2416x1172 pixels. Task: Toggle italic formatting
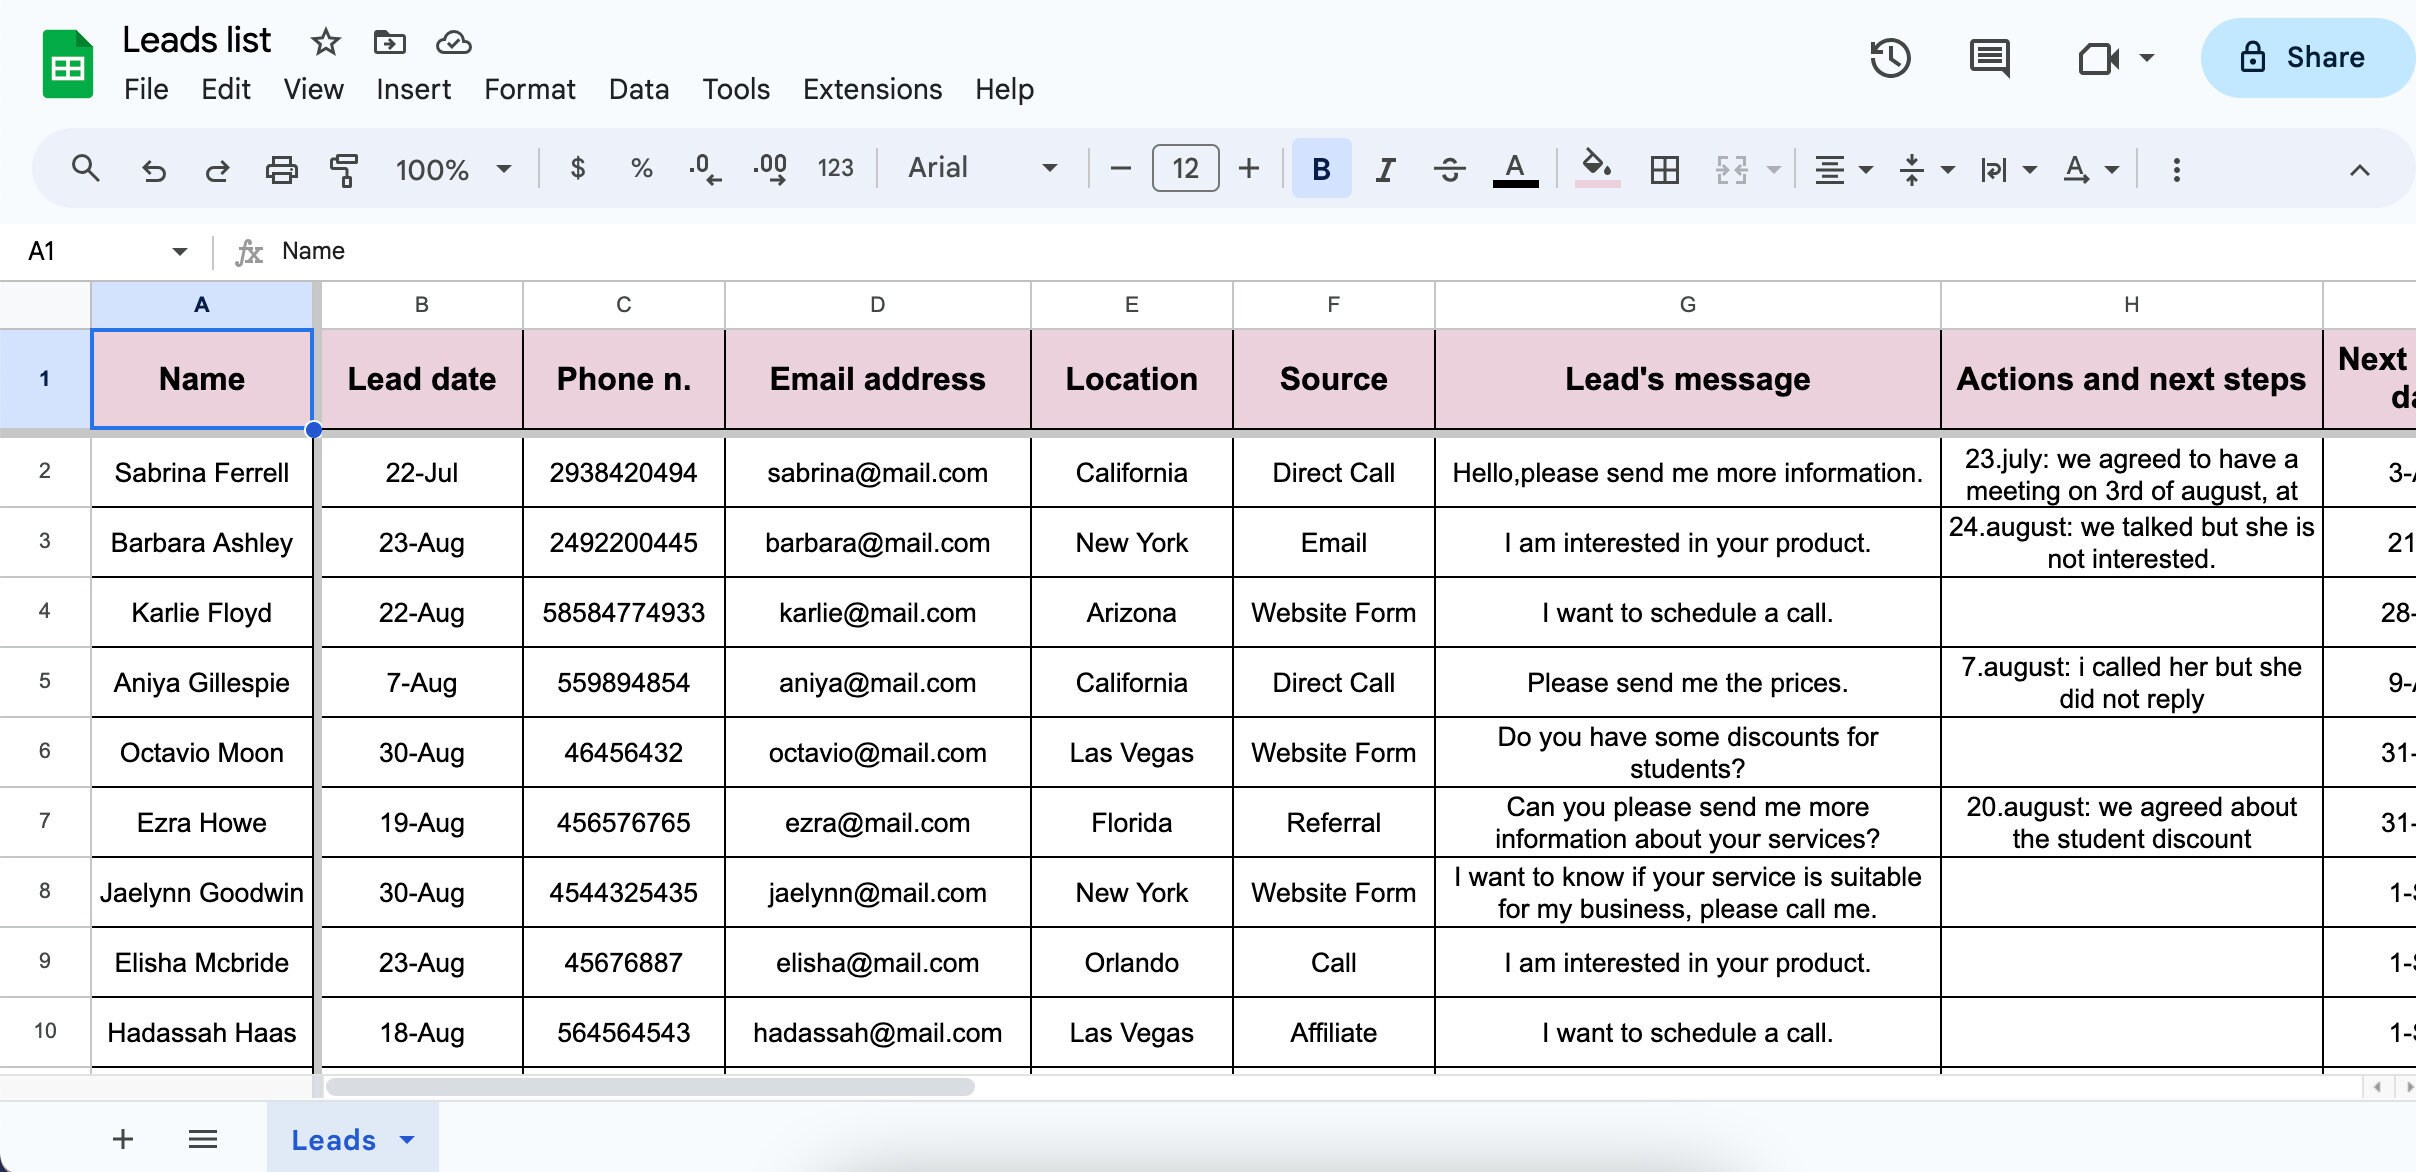pos(1385,168)
